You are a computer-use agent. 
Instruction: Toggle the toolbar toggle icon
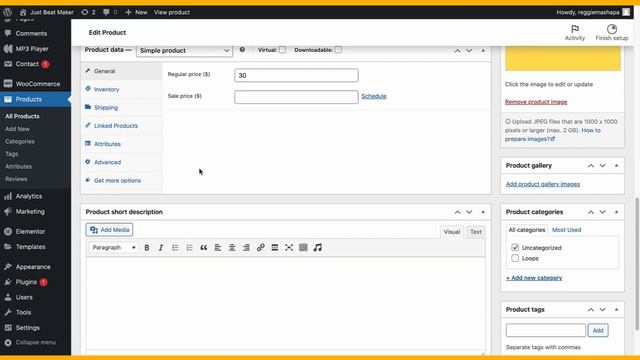pyautogui.click(x=303, y=247)
